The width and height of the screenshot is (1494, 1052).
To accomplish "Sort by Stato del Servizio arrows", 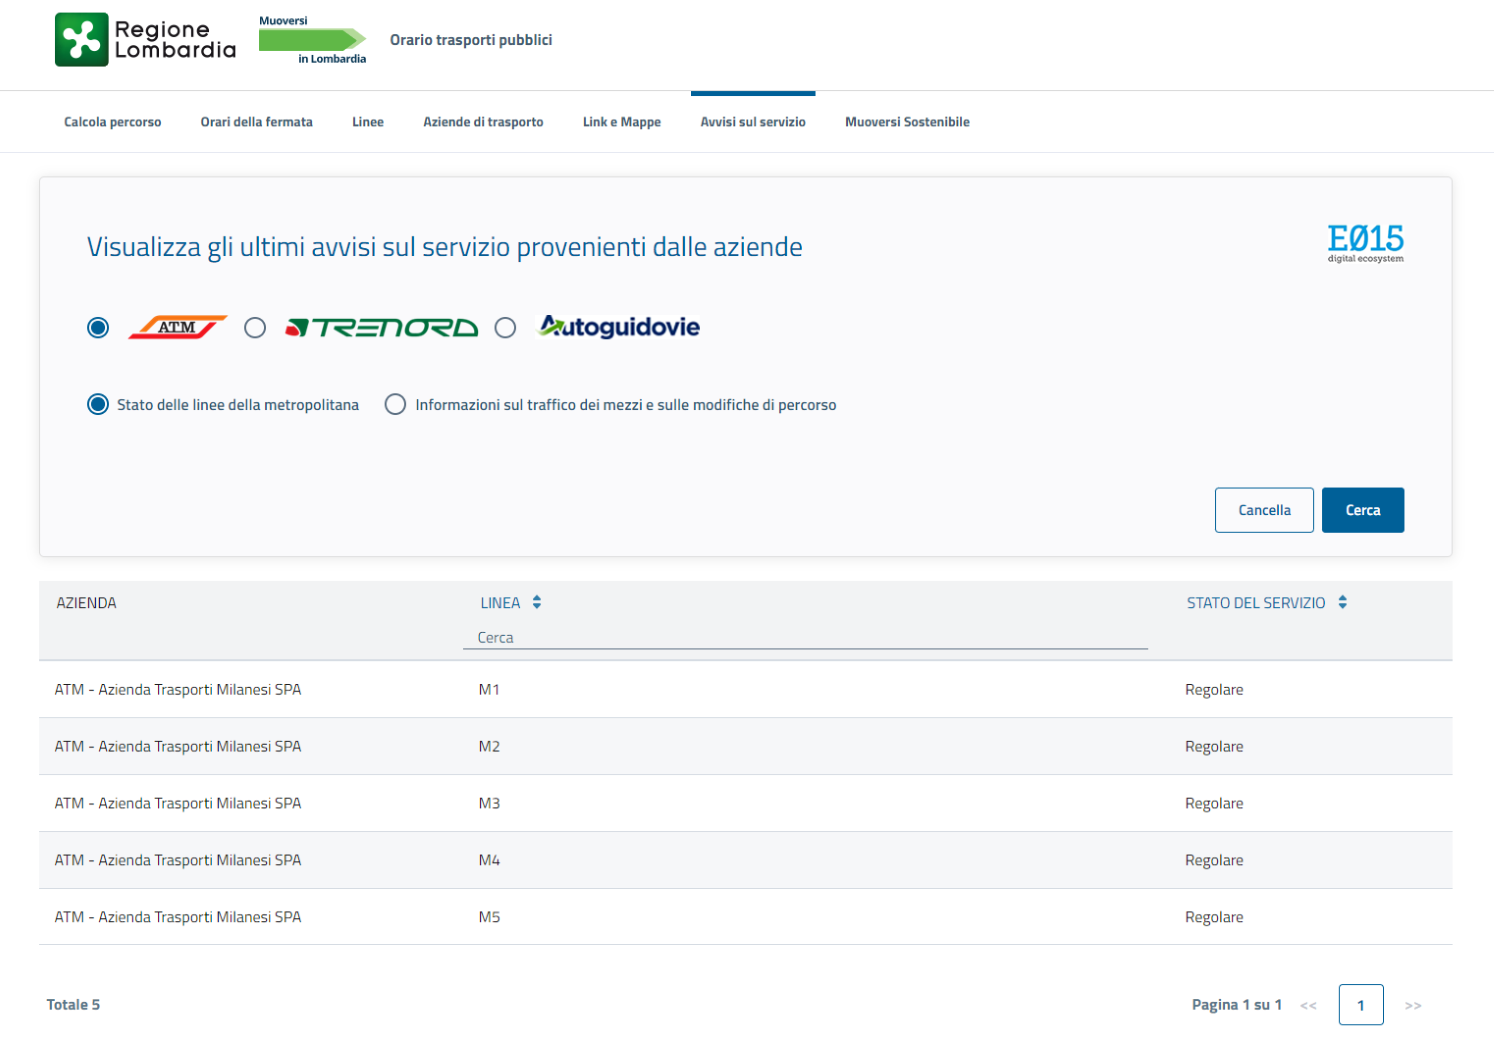I will click(1342, 602).
